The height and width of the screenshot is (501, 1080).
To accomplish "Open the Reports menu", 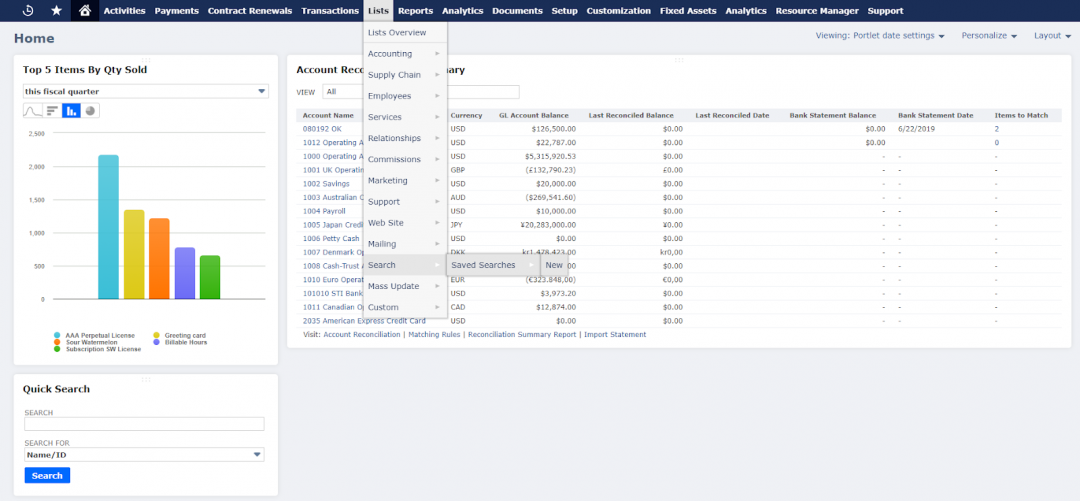I will coord(415,10).
